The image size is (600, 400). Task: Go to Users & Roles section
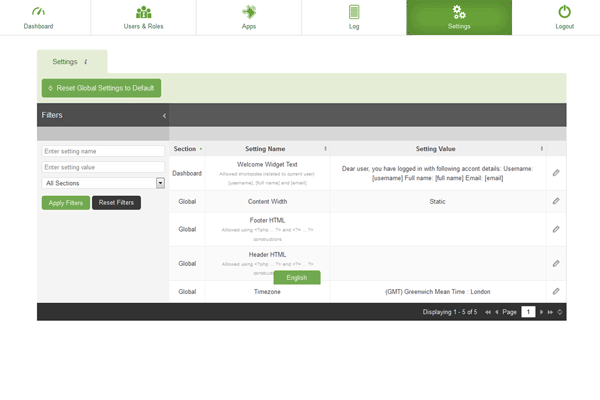pos(144,17)
